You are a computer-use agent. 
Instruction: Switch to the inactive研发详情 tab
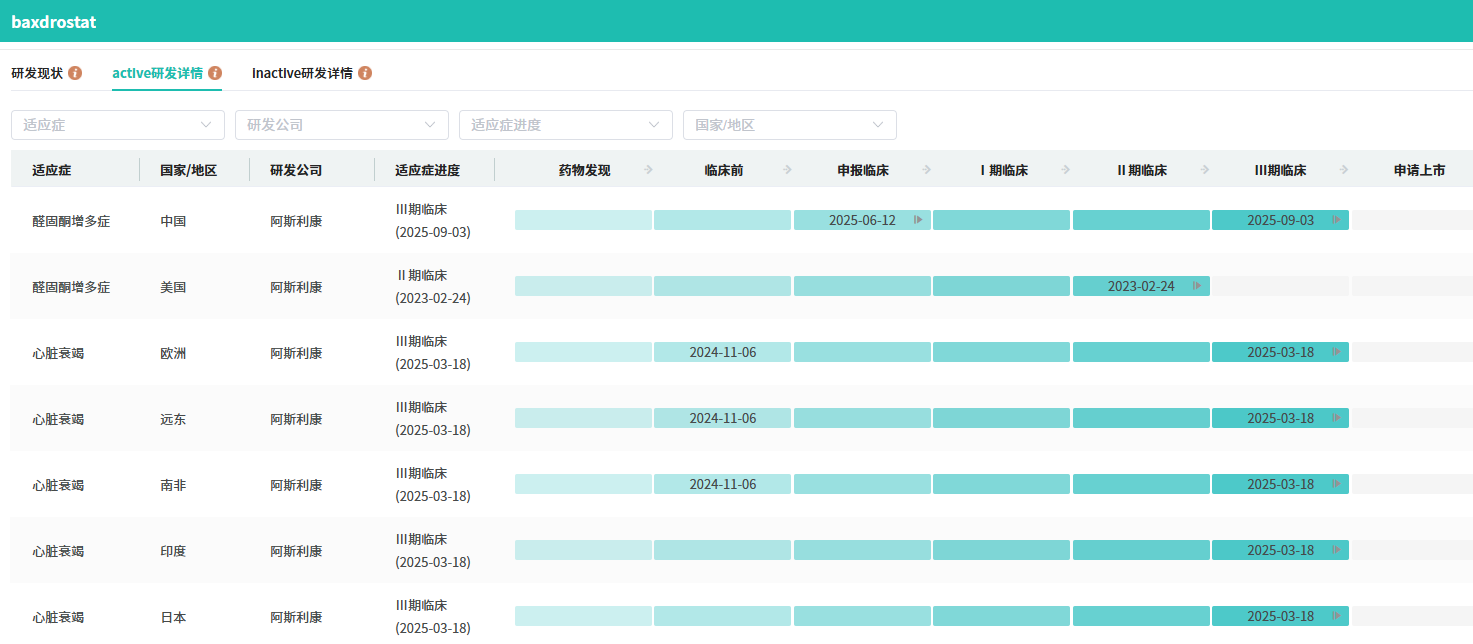click(302, 73)
